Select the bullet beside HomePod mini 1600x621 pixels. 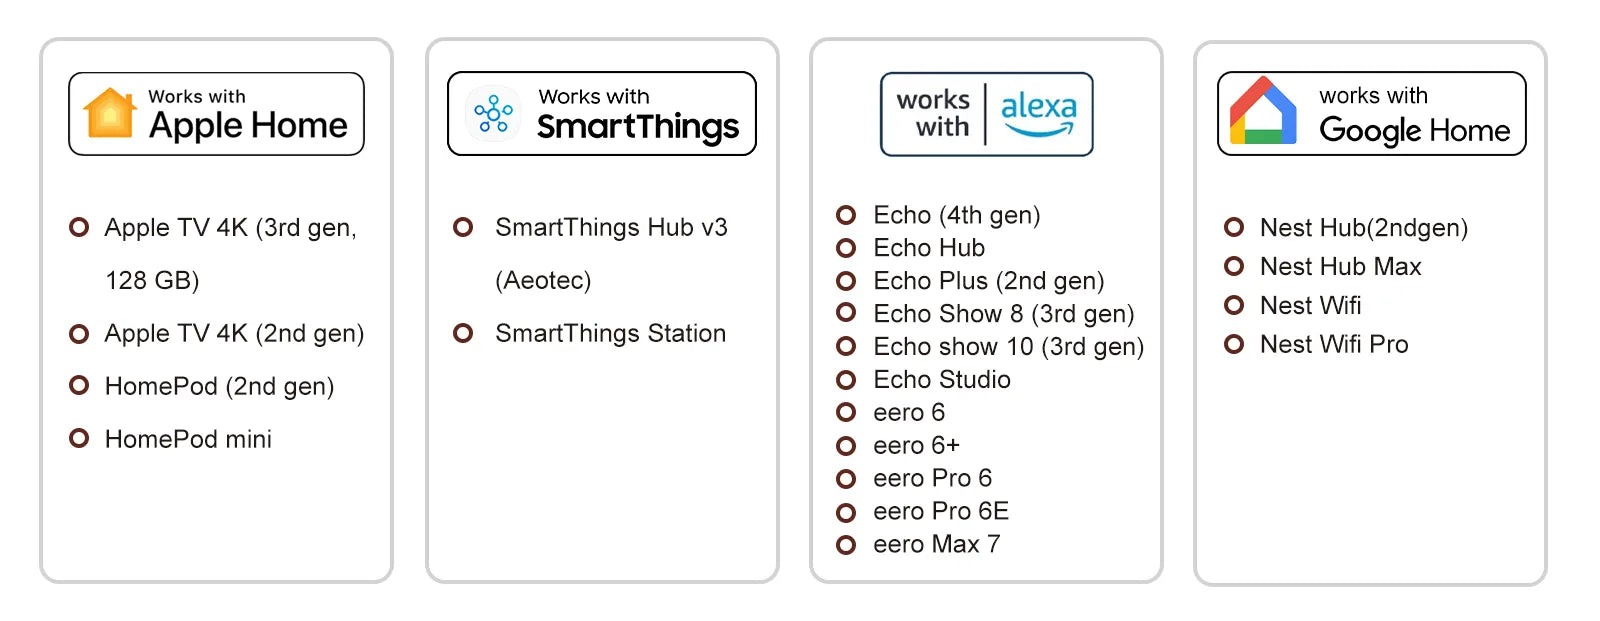point(79,438)
